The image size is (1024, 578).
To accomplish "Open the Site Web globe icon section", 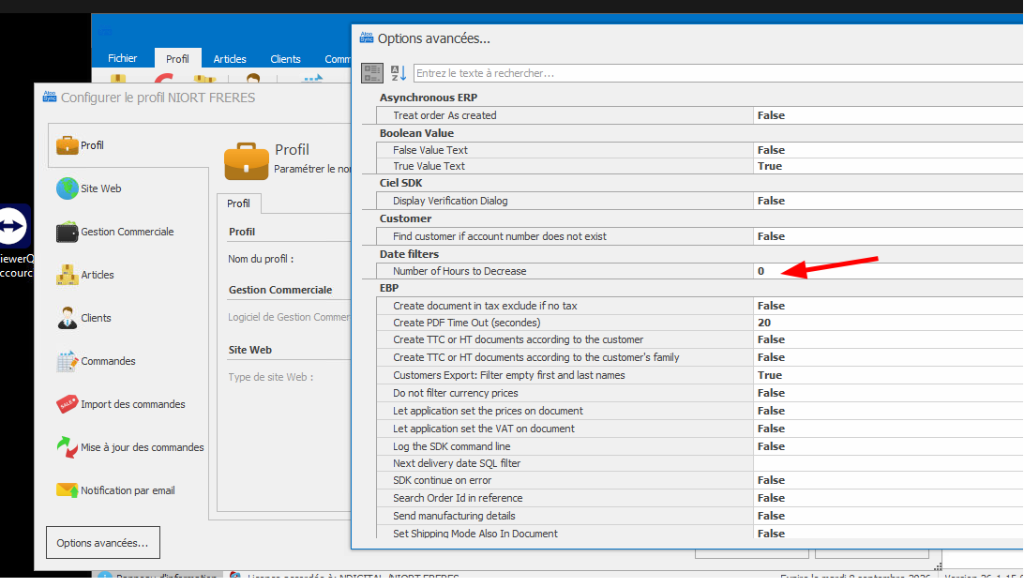I will (67, 188).
